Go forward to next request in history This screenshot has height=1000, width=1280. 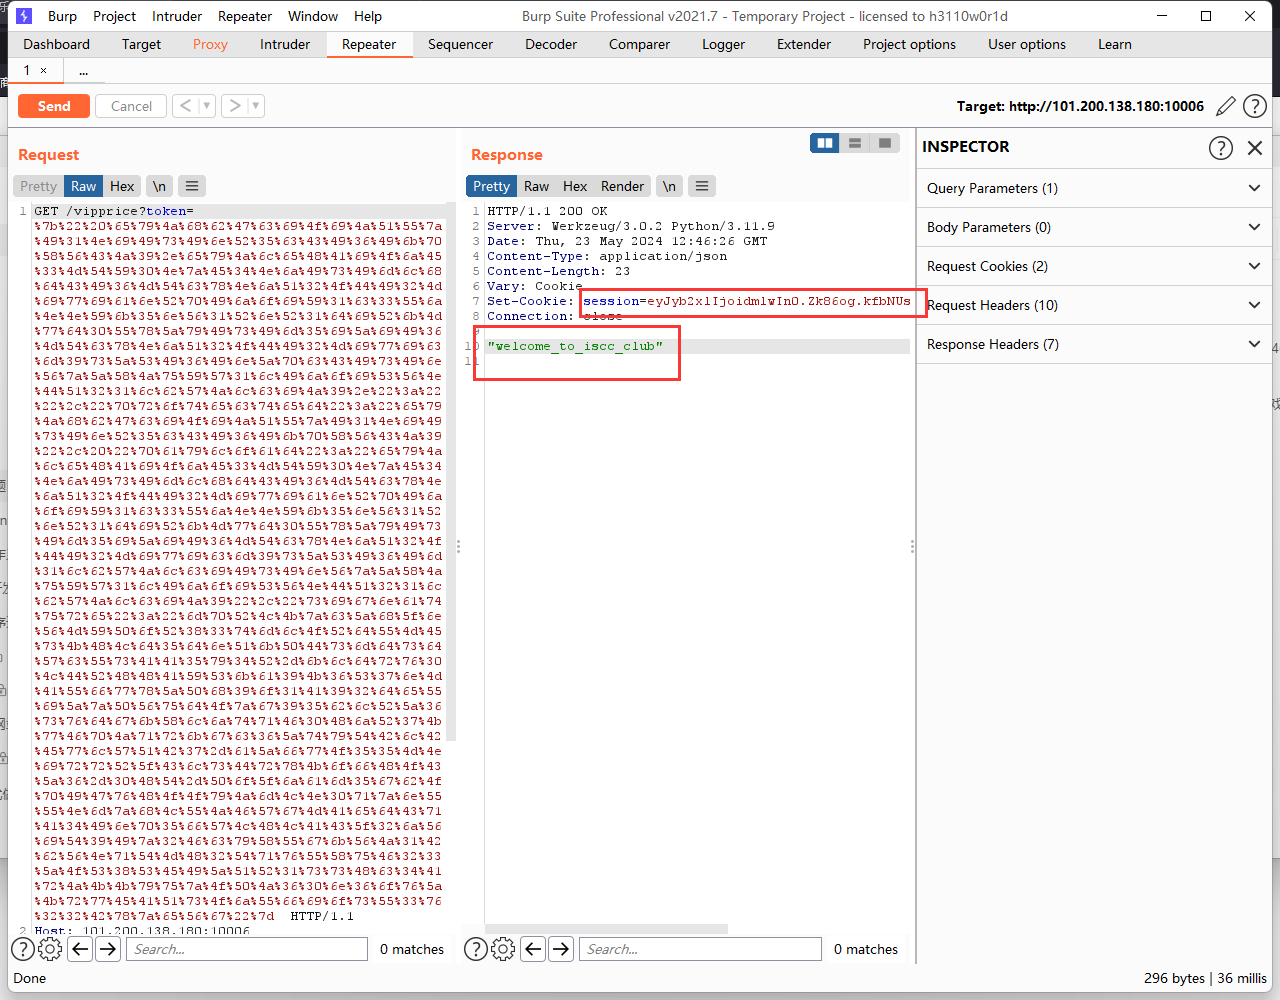pos(234,106)
